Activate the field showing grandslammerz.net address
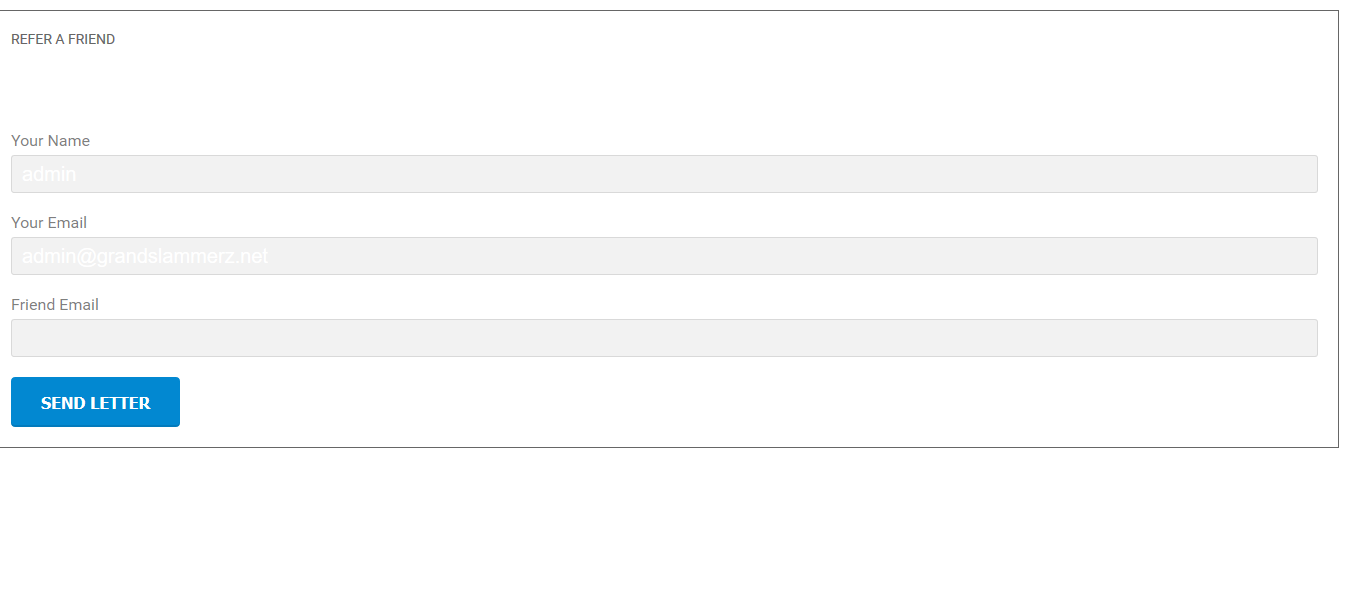Image resolution: width=1349 pixels, height=604 pixels. pos(663,256)
